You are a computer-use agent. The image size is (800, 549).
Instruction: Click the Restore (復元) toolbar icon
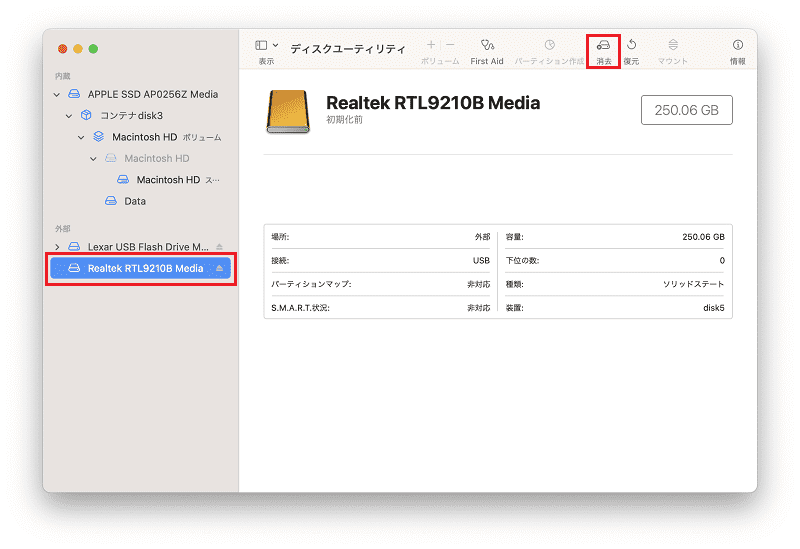631,45
